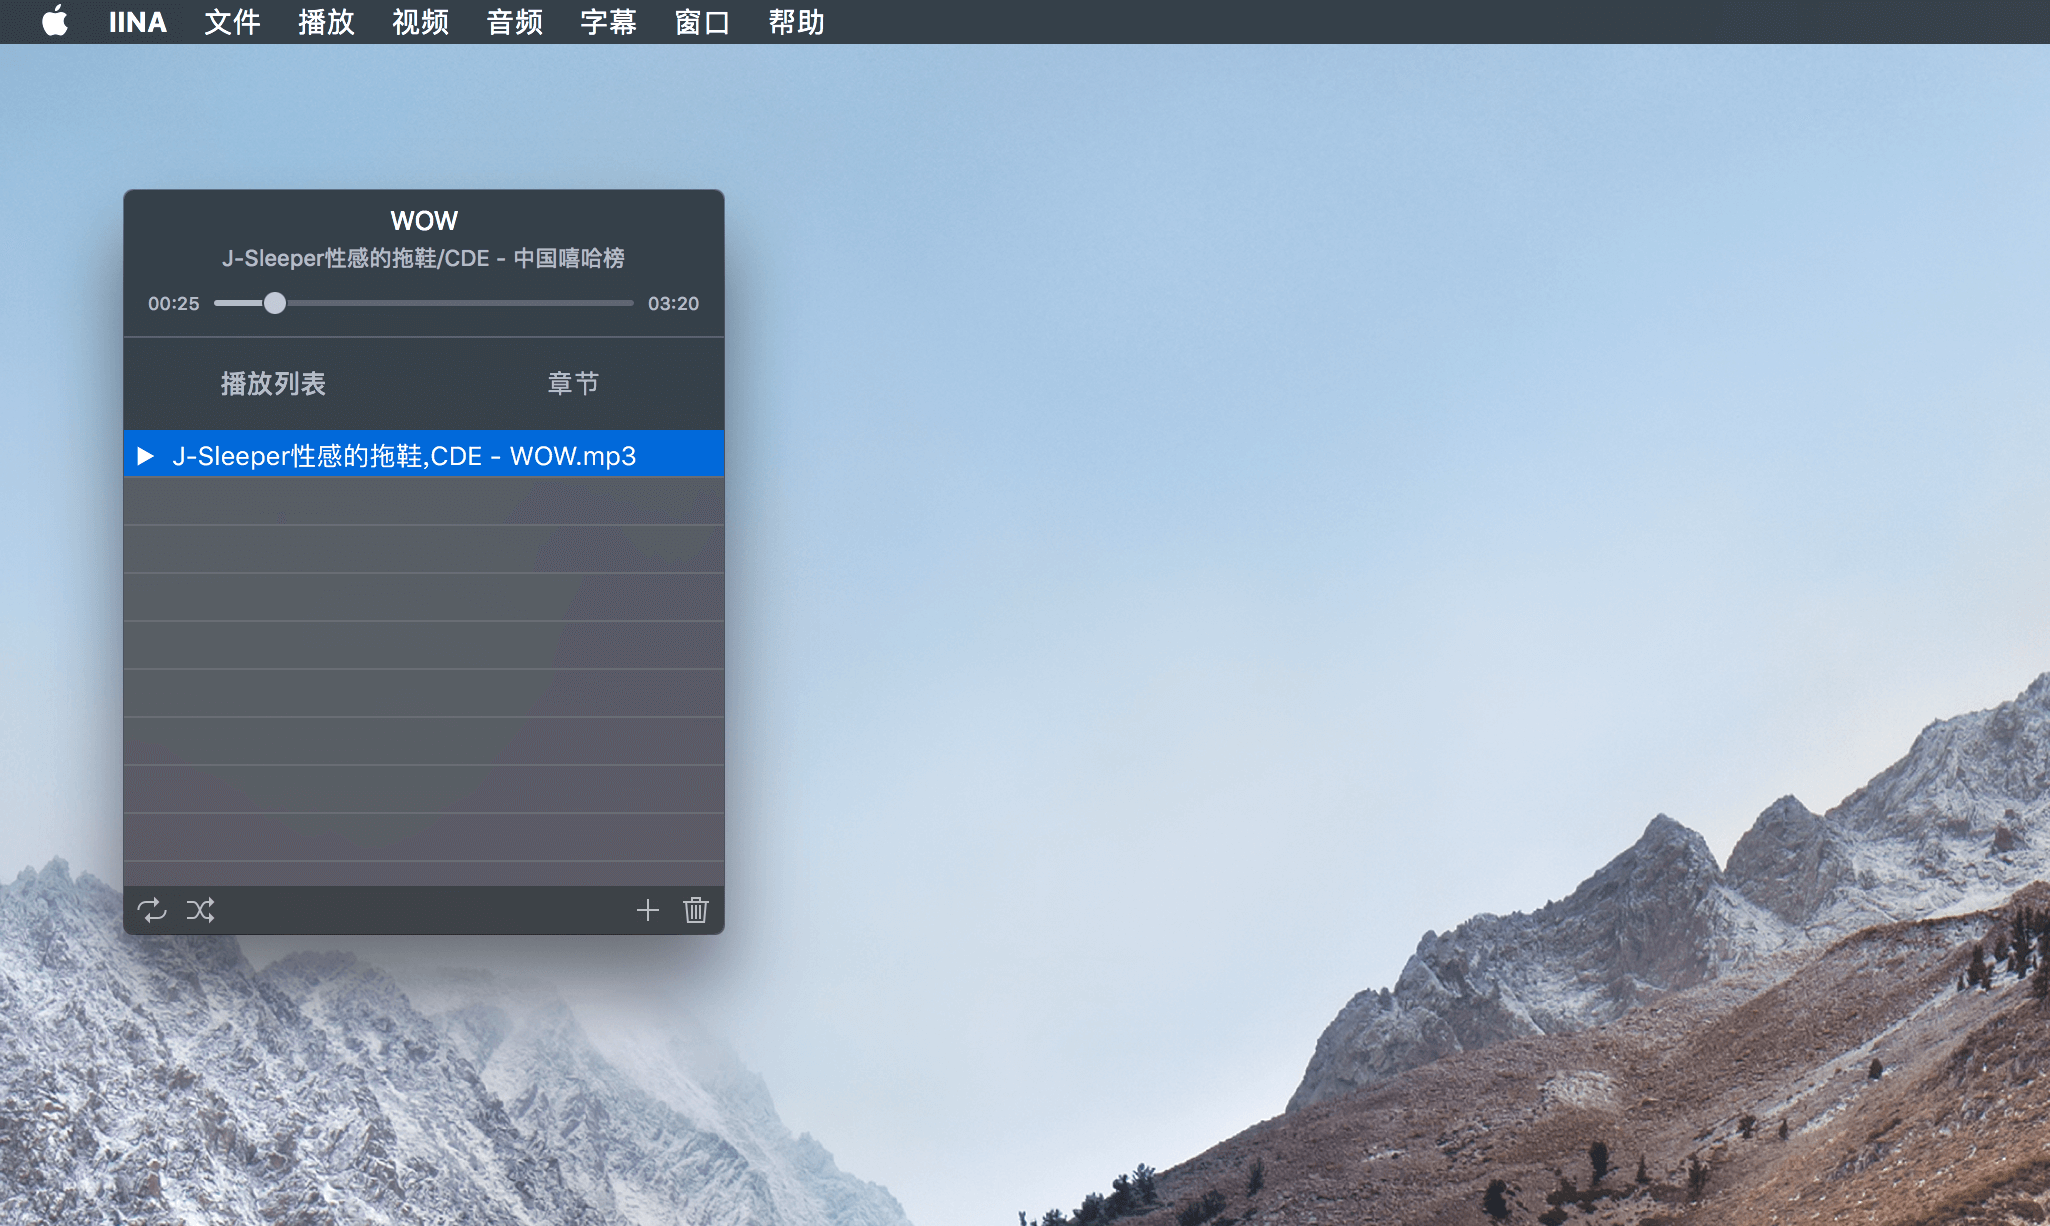Open the 音频 menu
2050x1226 pixels.
point(514,21)
